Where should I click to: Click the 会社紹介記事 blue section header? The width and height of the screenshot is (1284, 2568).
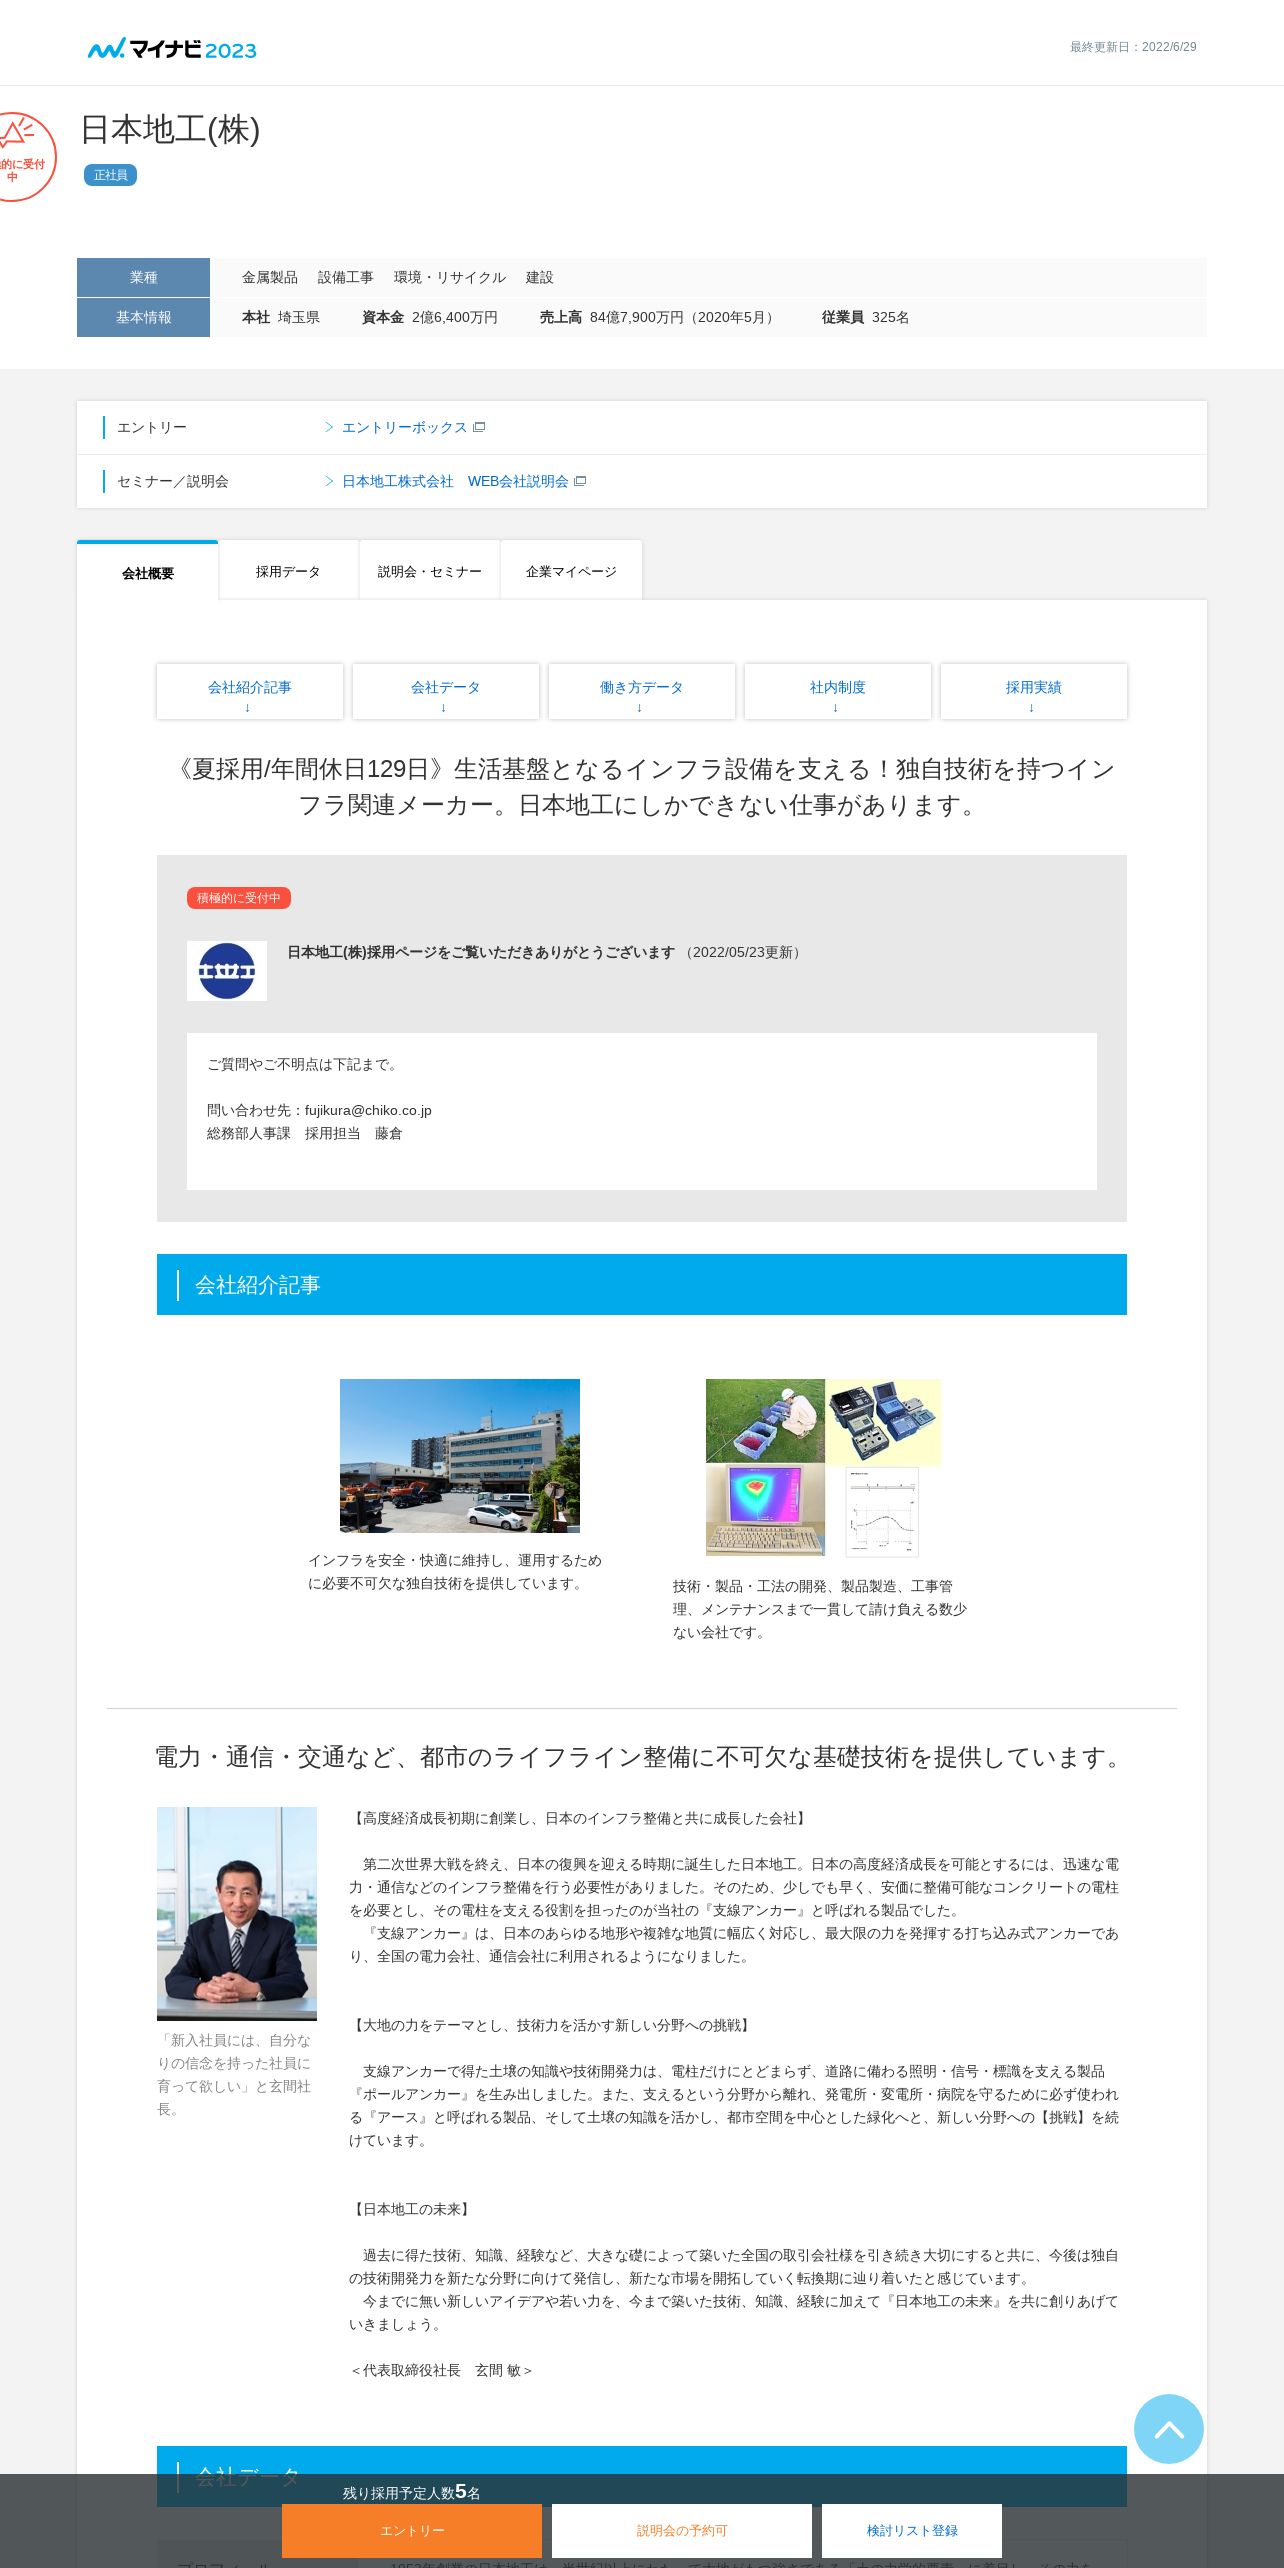642,1284
